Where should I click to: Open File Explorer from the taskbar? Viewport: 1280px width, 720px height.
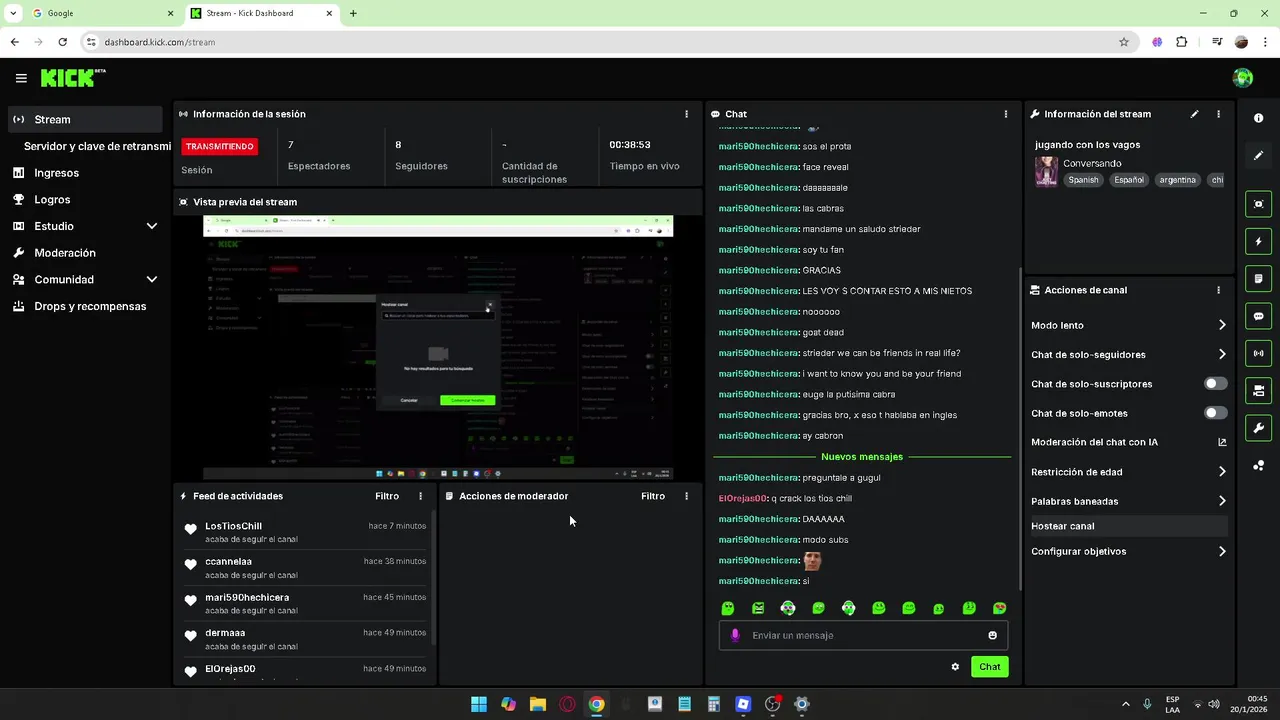538,704
